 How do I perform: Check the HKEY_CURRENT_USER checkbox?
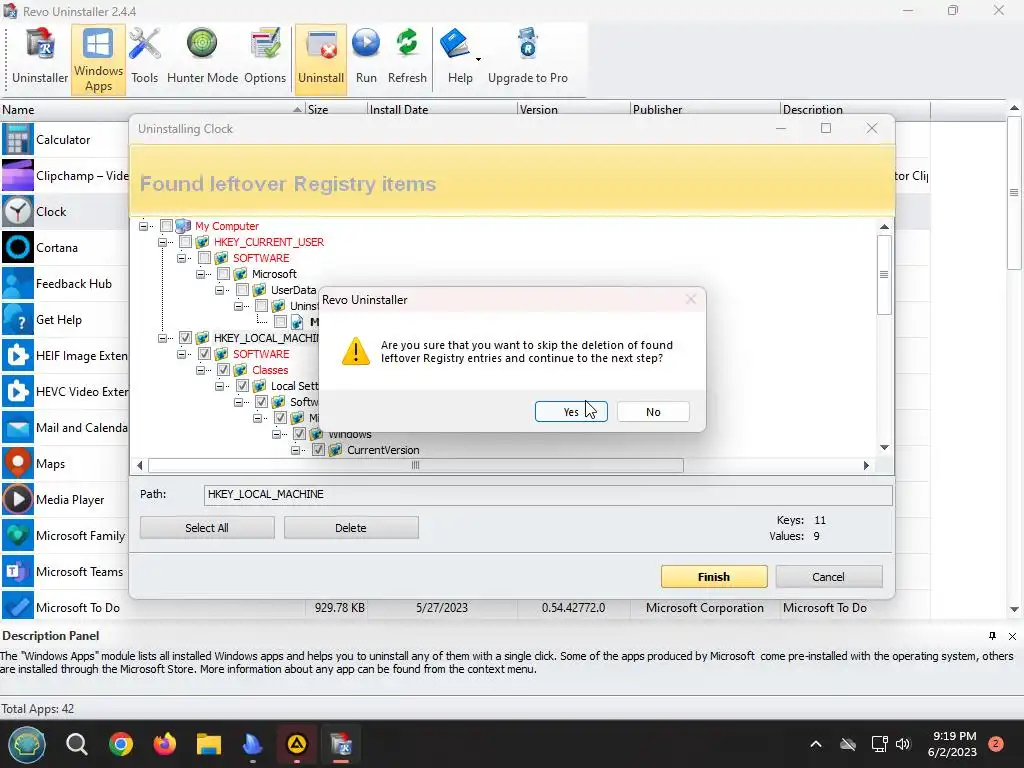pos(185,242)
